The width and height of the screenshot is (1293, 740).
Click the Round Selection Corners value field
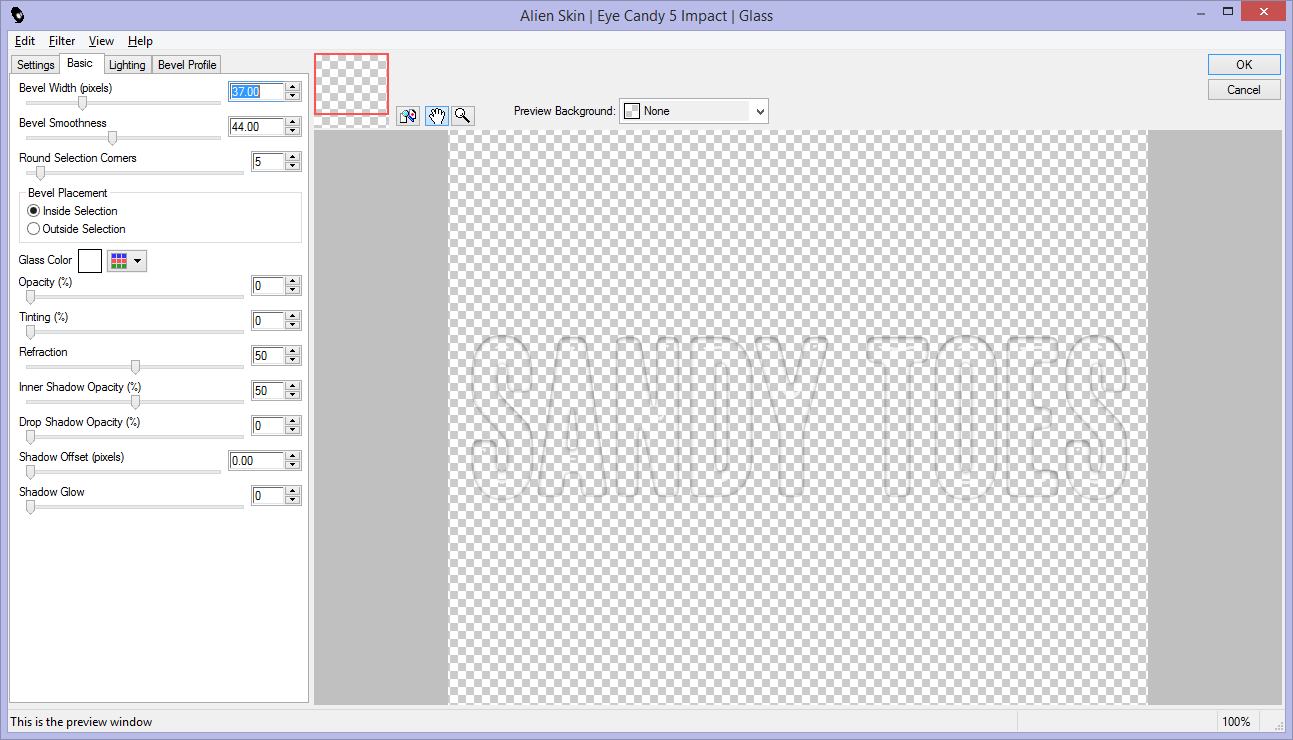coord(268,161)
